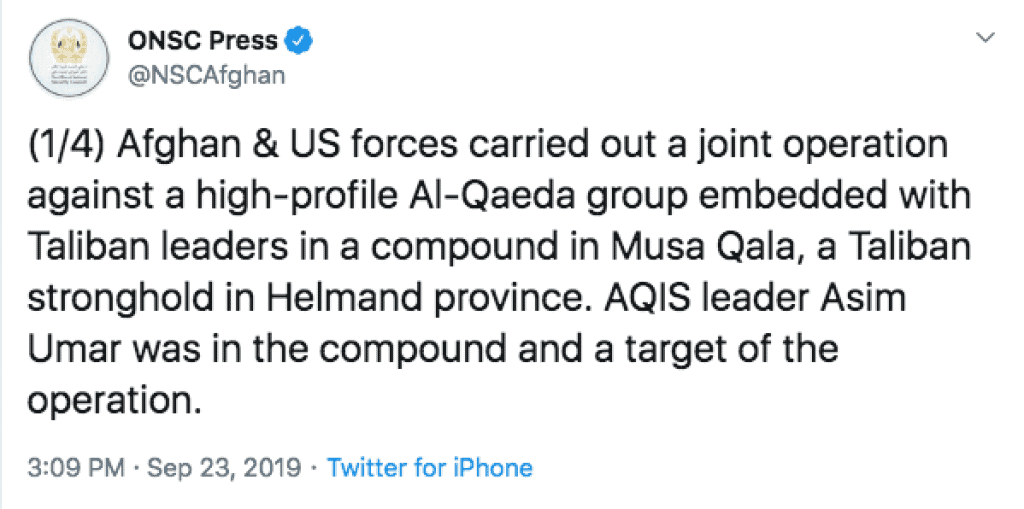Click "Musa Qala" in the tweet text

(707, 247)
